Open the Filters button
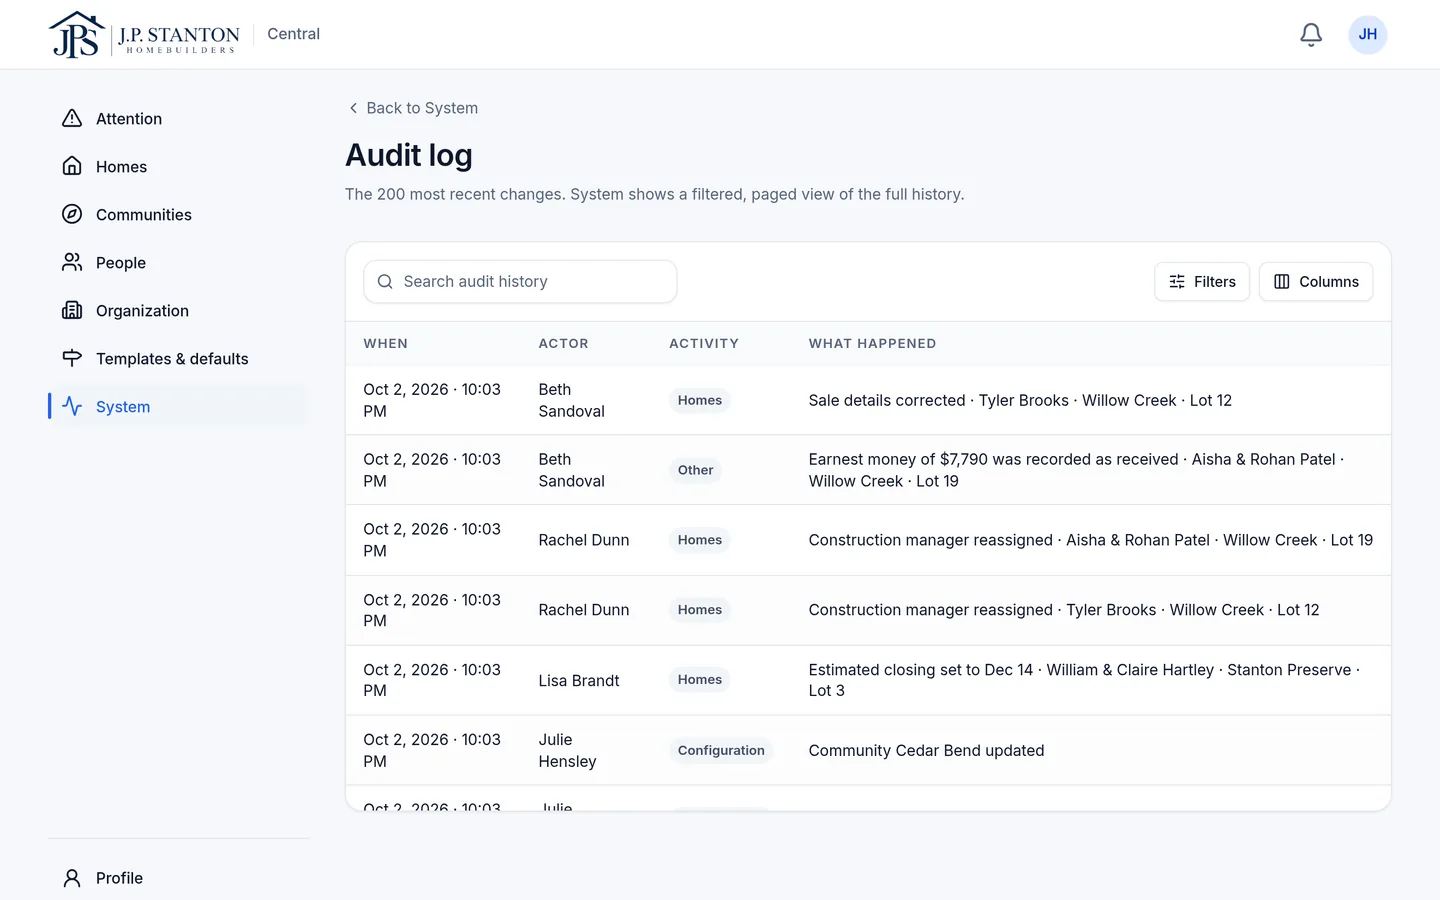 coord(1202,282)
